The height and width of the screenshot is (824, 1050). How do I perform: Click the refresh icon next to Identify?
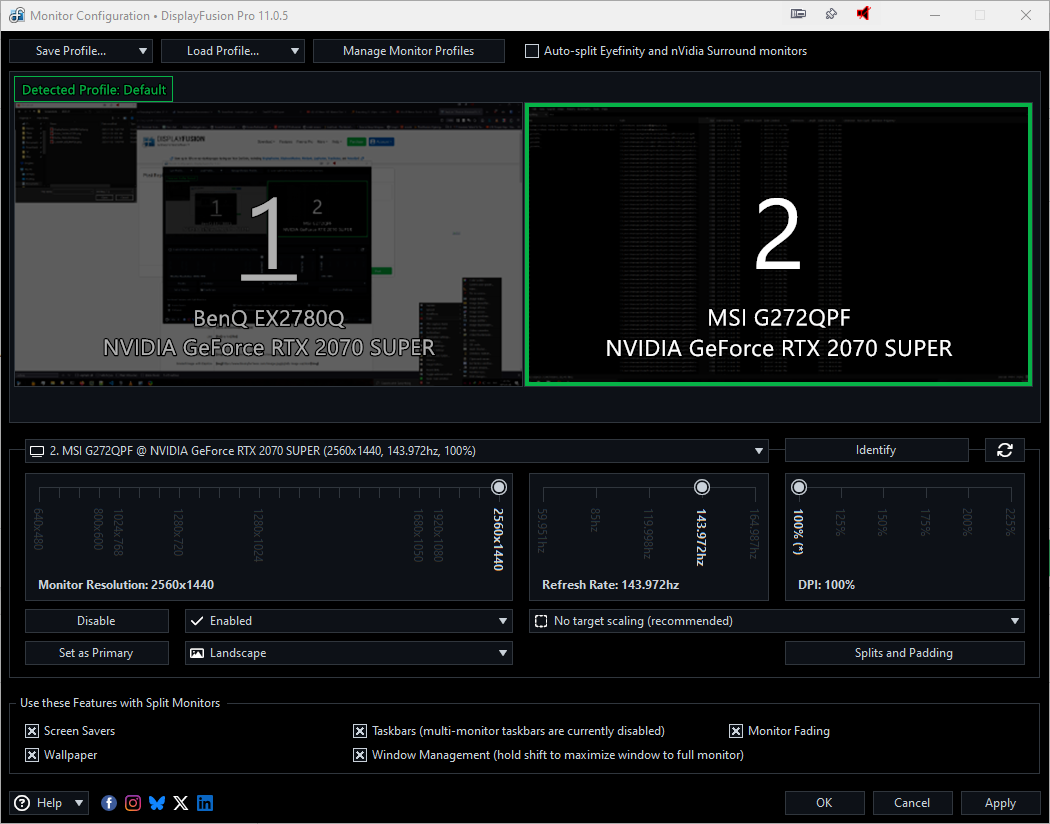(1004, 450)
